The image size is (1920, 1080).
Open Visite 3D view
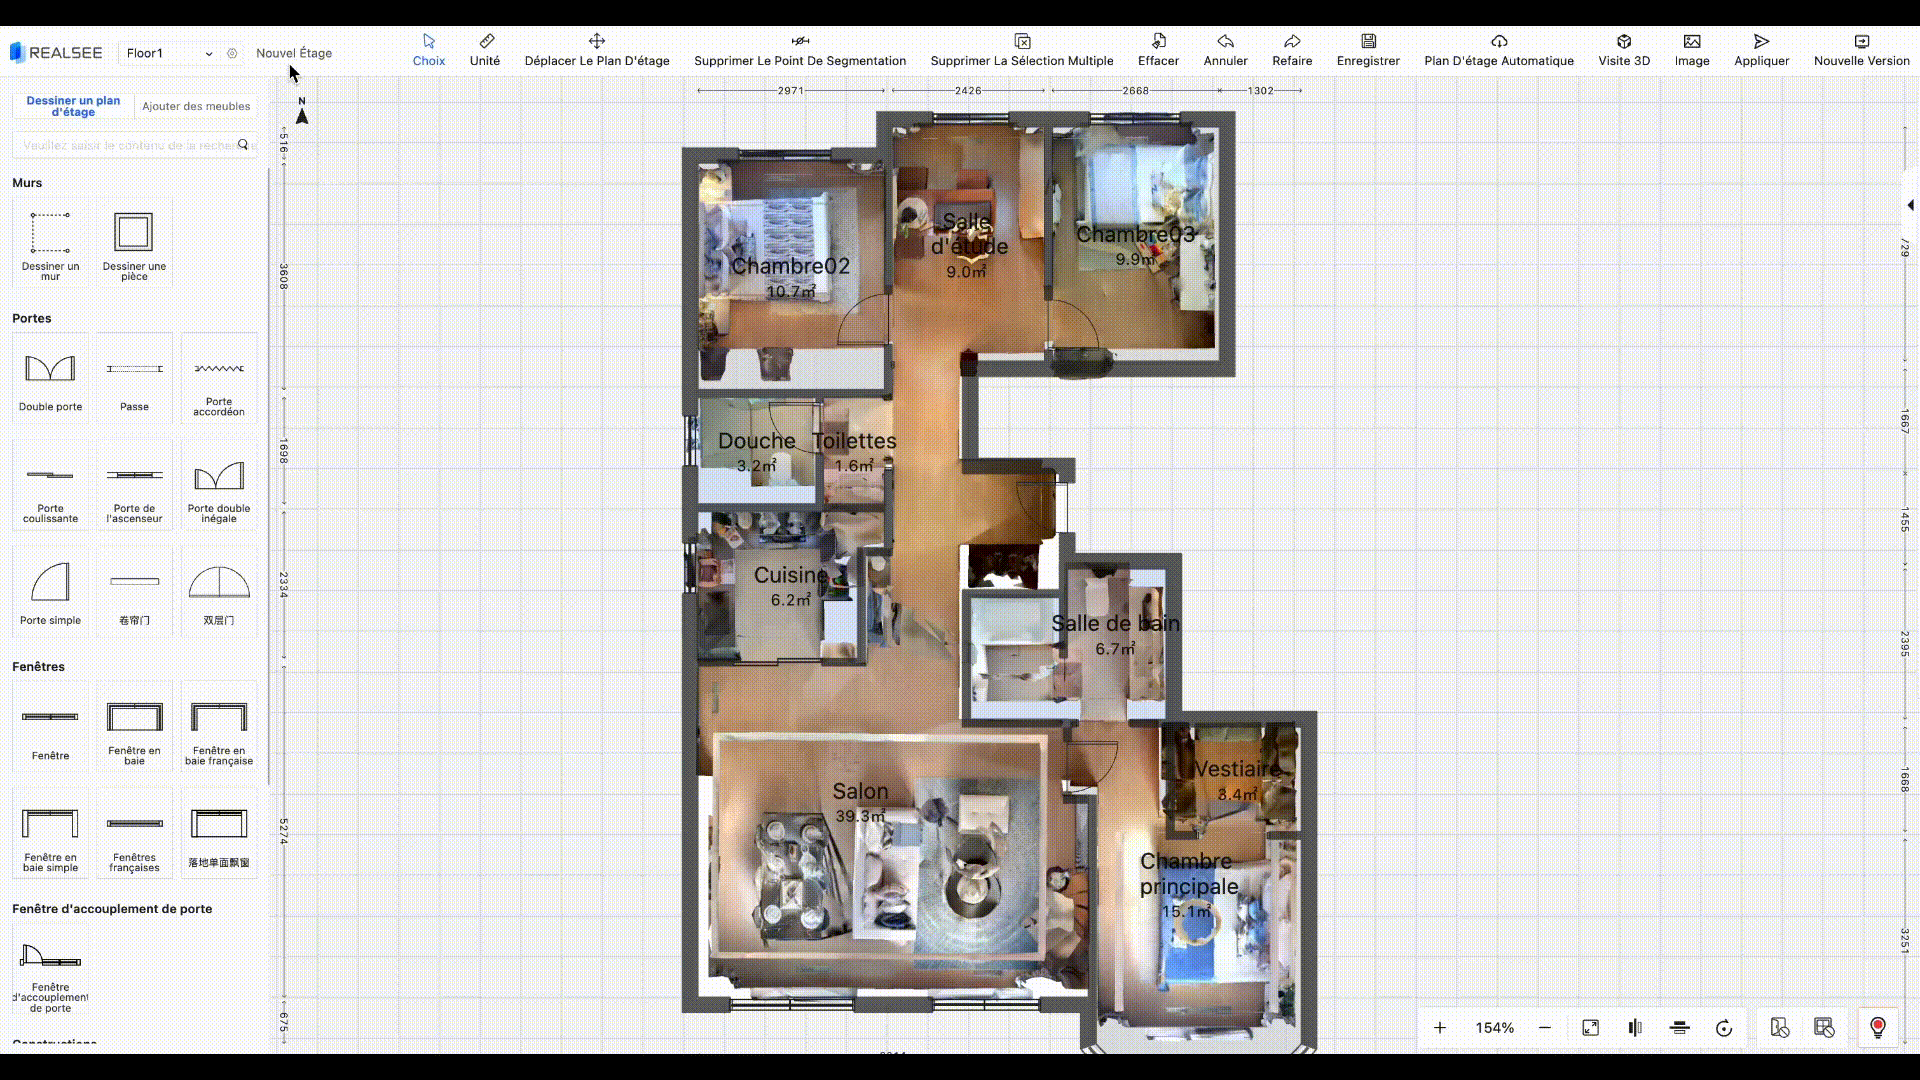(x=1624, y=49)
